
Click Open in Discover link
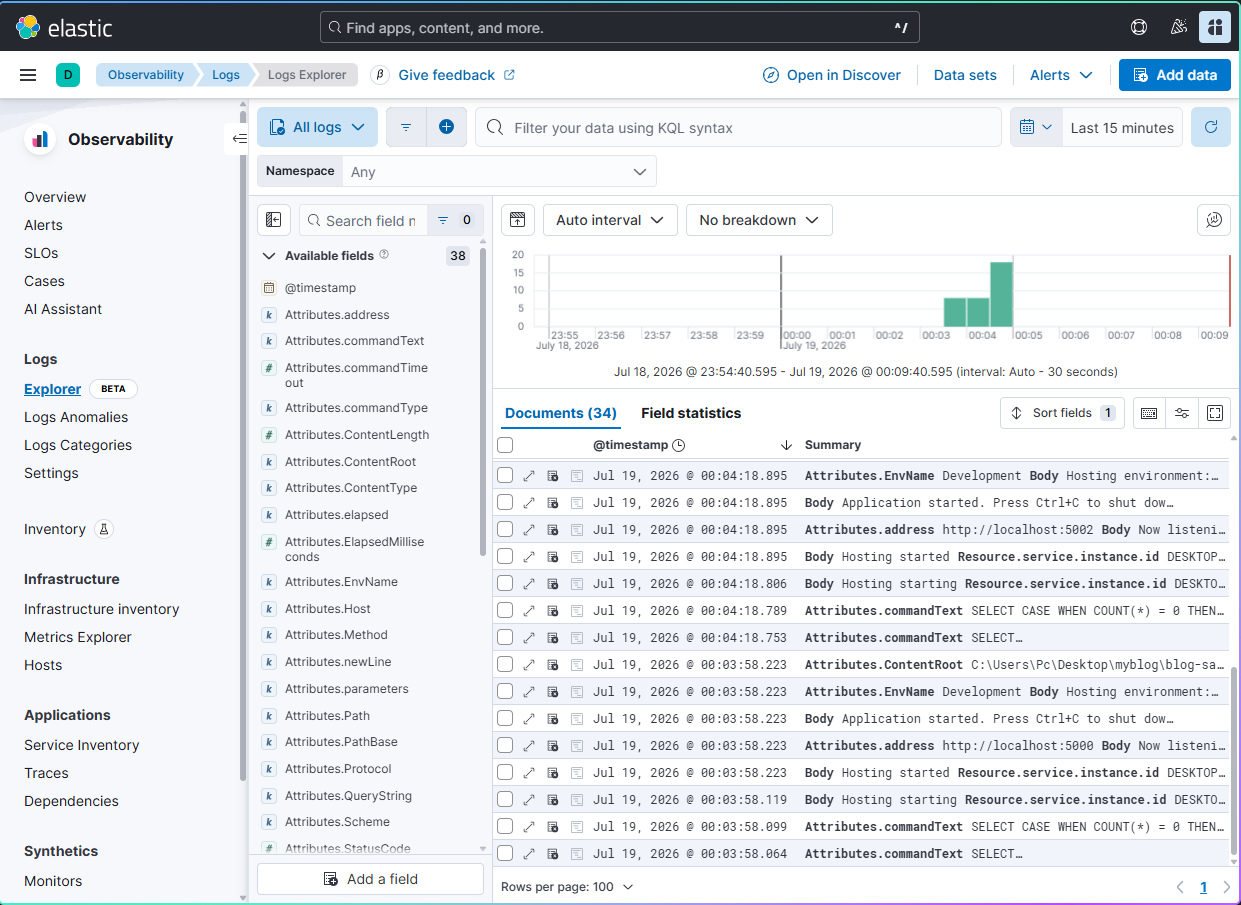coord(831,75)
